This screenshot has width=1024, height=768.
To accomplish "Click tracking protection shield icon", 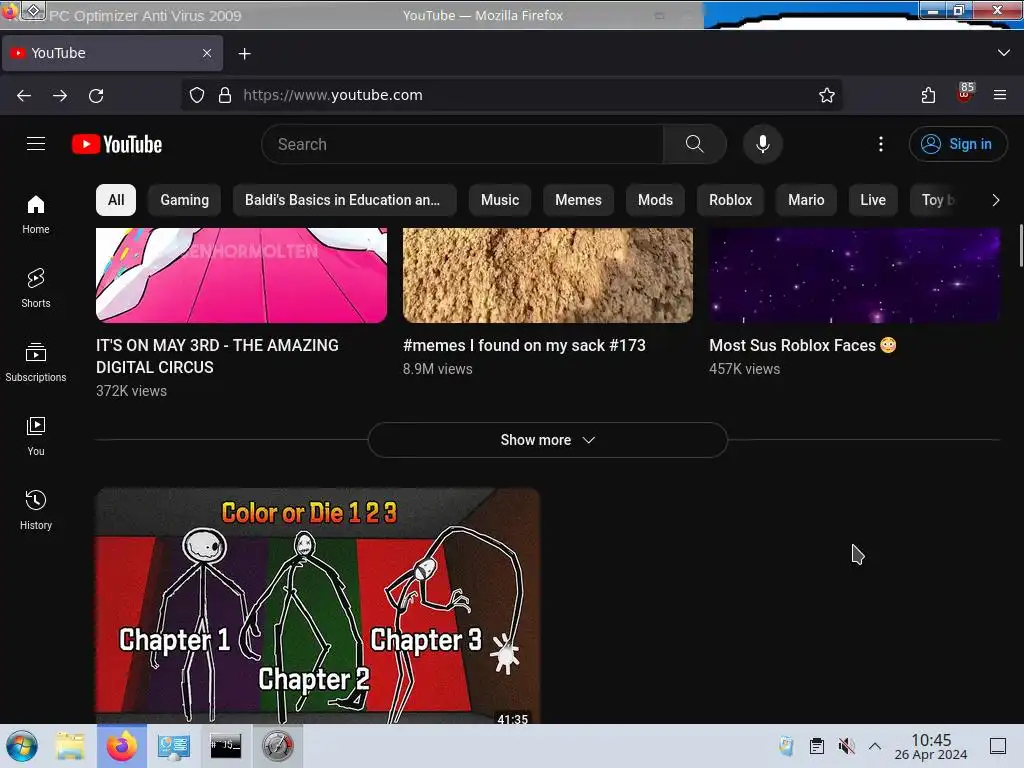I will tap(197, 95).
